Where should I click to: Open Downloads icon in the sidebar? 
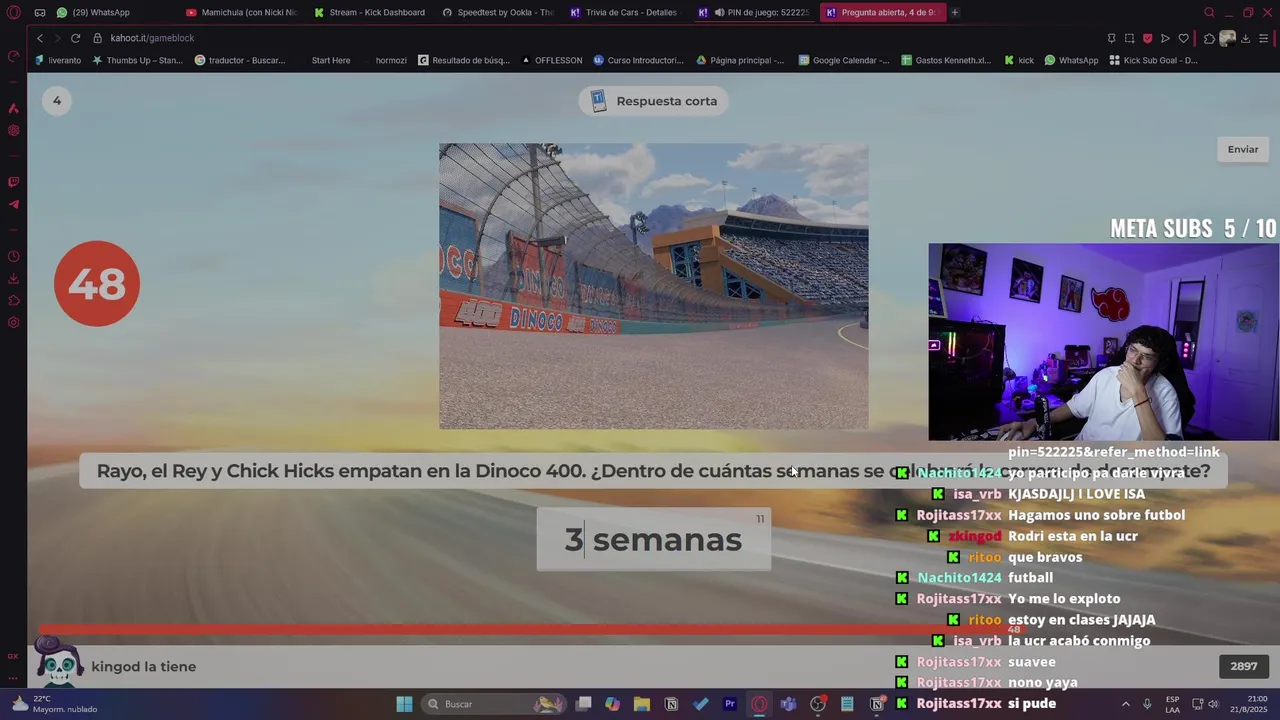tap(13, 278)
